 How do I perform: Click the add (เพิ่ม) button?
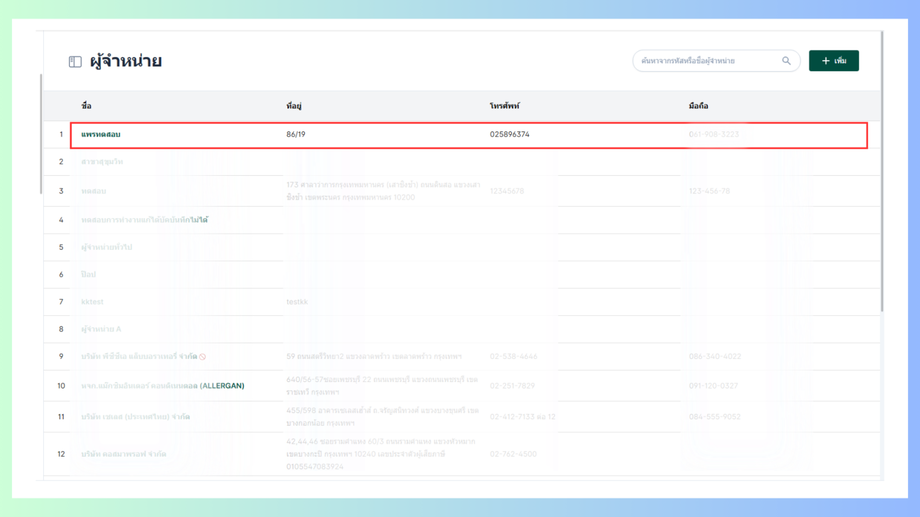point(834,60)
